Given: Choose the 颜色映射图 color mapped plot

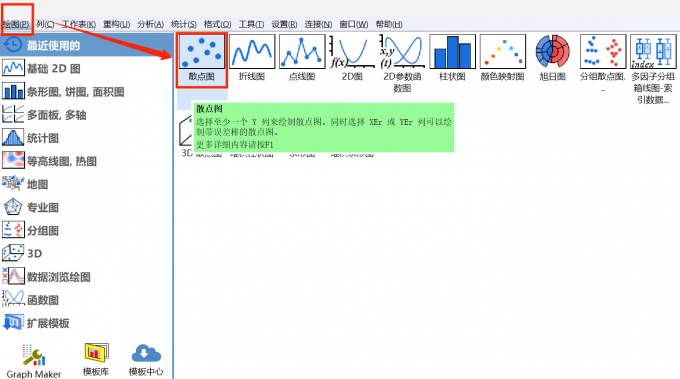Looking at the screenshot, I should [503, 58].
